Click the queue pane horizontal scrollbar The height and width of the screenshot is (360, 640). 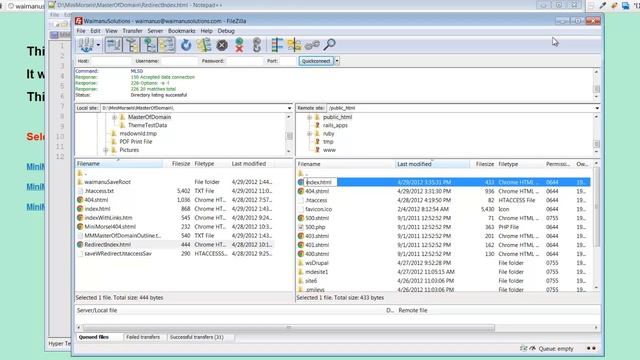pyautogui.click(x=288, y=328)
